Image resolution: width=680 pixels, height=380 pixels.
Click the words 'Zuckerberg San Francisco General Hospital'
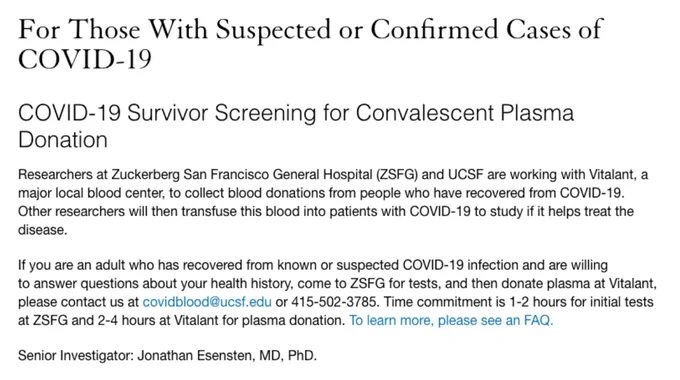242,175
